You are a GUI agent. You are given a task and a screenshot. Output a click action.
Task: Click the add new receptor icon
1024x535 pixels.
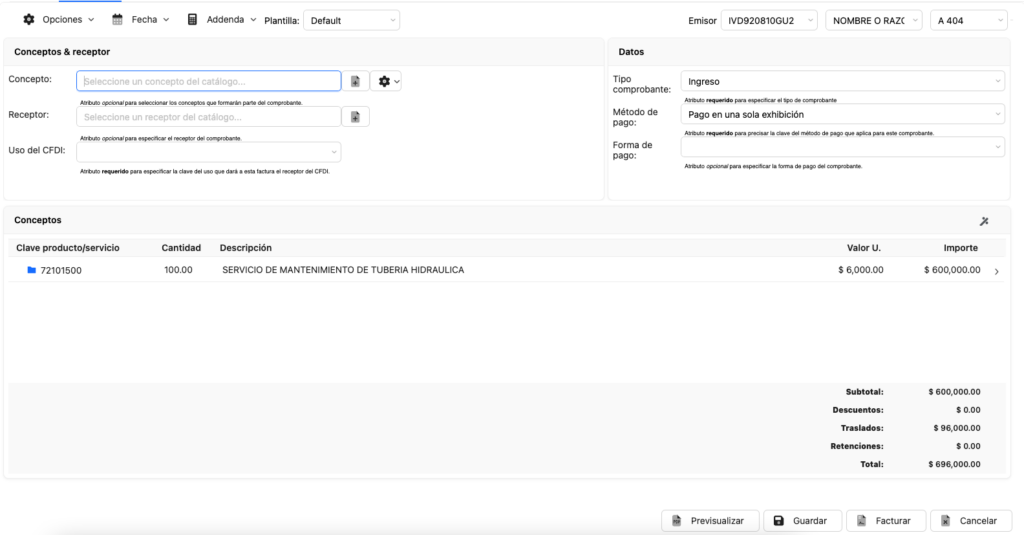click(355, 117)
